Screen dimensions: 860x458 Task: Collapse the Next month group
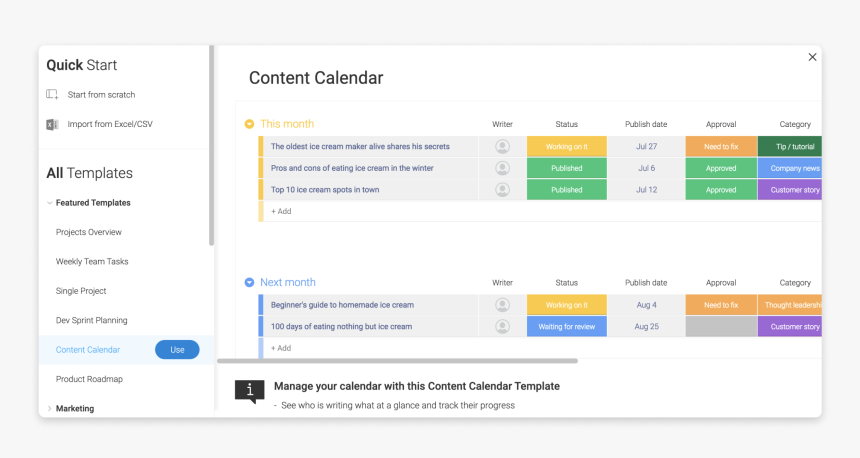tap(250, 282)
